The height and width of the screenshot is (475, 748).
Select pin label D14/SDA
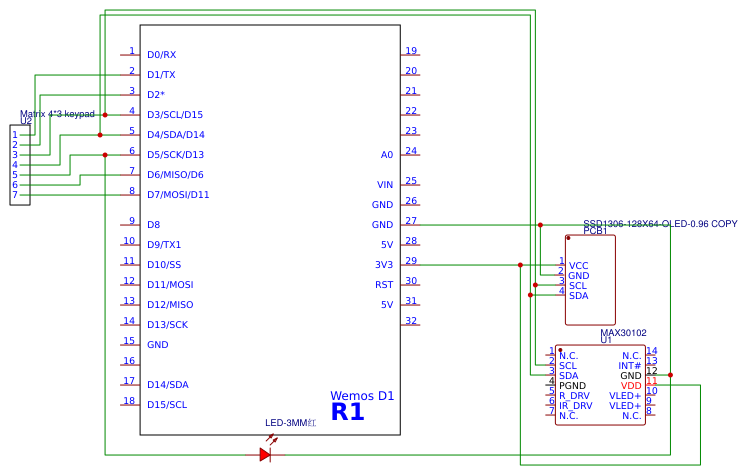click(168, 385)
